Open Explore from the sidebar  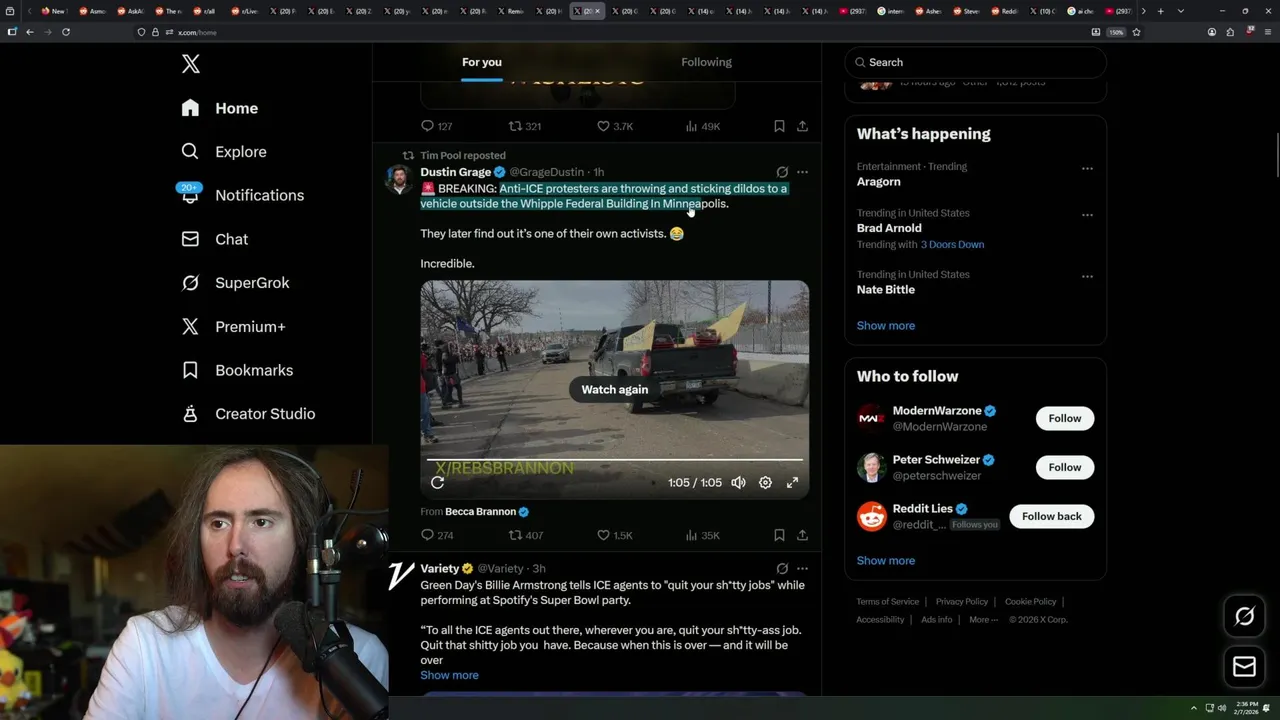(224, 152)
